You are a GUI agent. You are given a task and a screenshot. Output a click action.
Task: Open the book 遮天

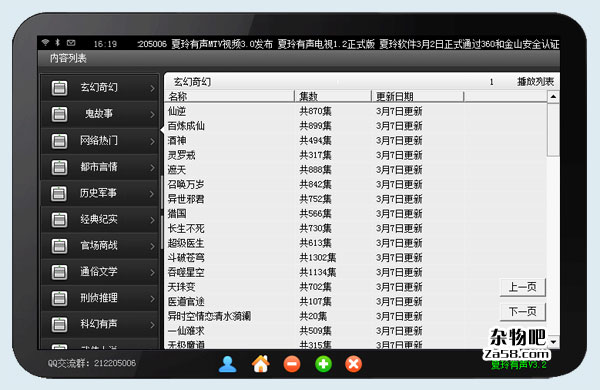pos(177,170)
